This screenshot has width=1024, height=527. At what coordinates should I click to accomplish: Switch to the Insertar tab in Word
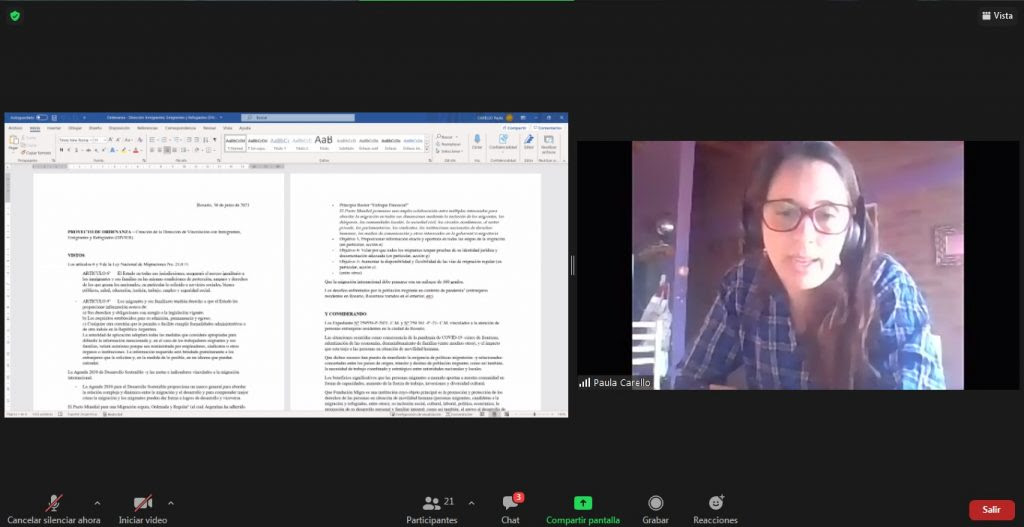pos(54,128)
